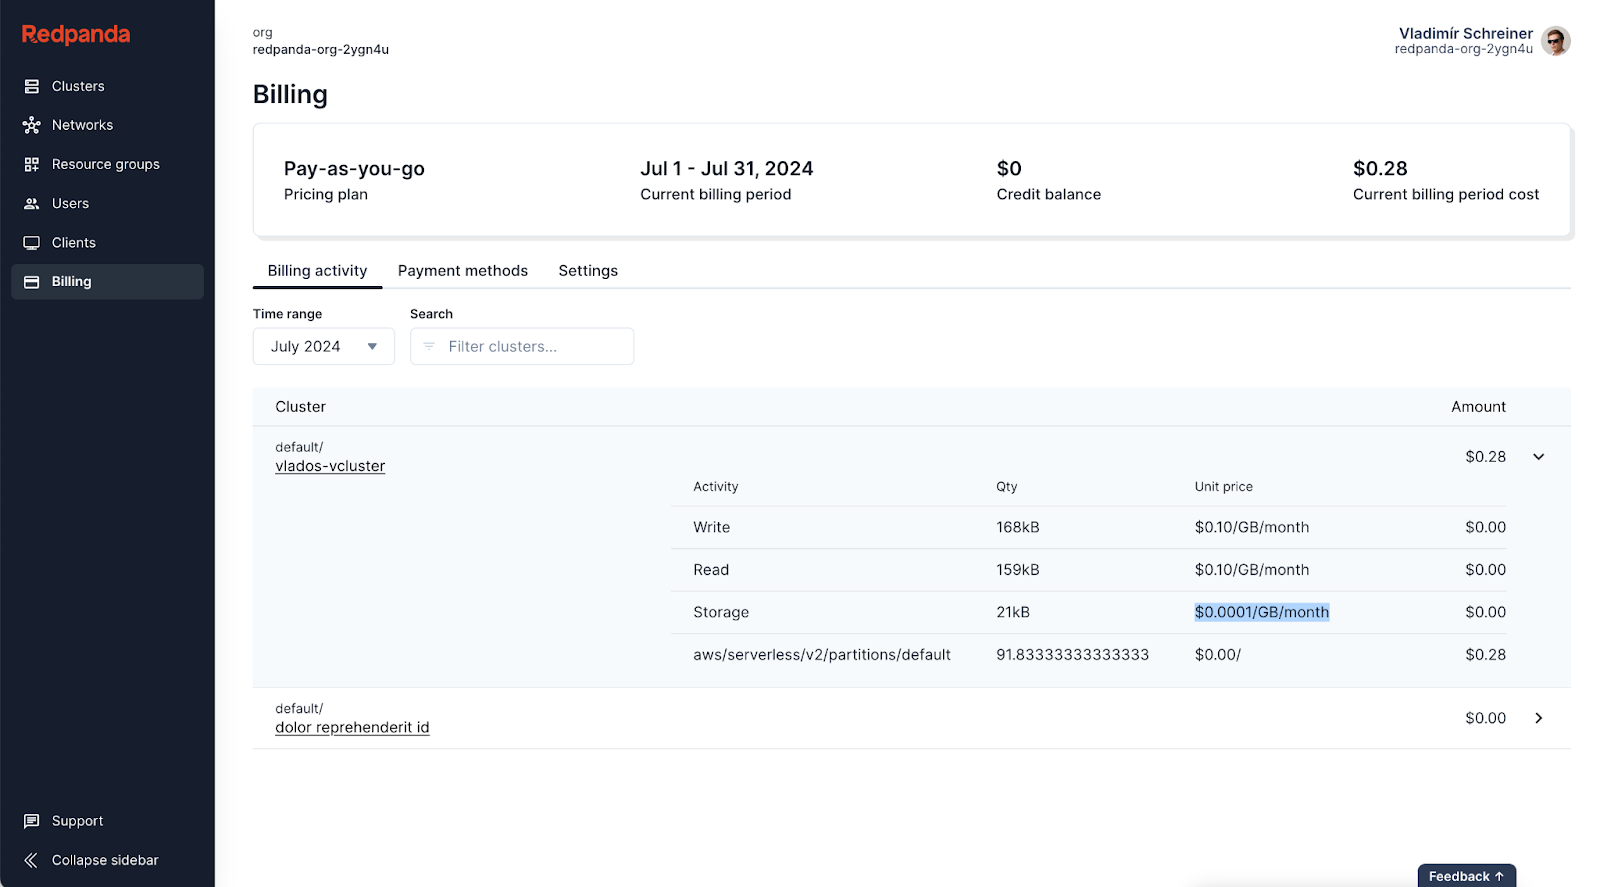This screenshot has height=887, width=1600.
Task: Click the 21kB quantity value
Action: coord(1013,612)
